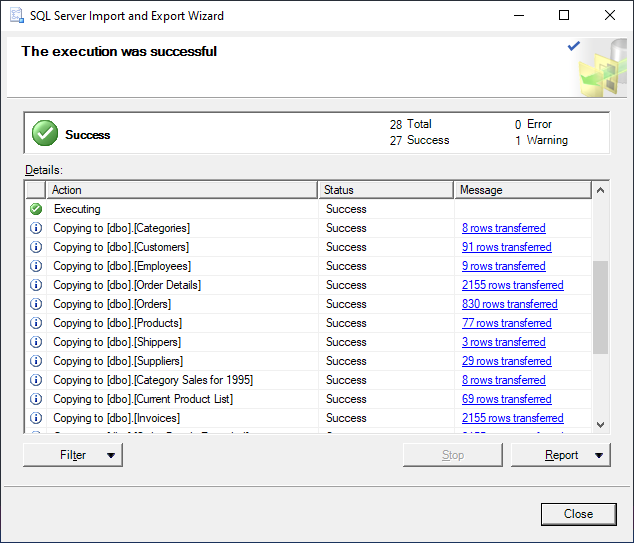The image size is (634, 543).
Task: Minimize the Import and Export Wizard window
Action: click(519, 15)
